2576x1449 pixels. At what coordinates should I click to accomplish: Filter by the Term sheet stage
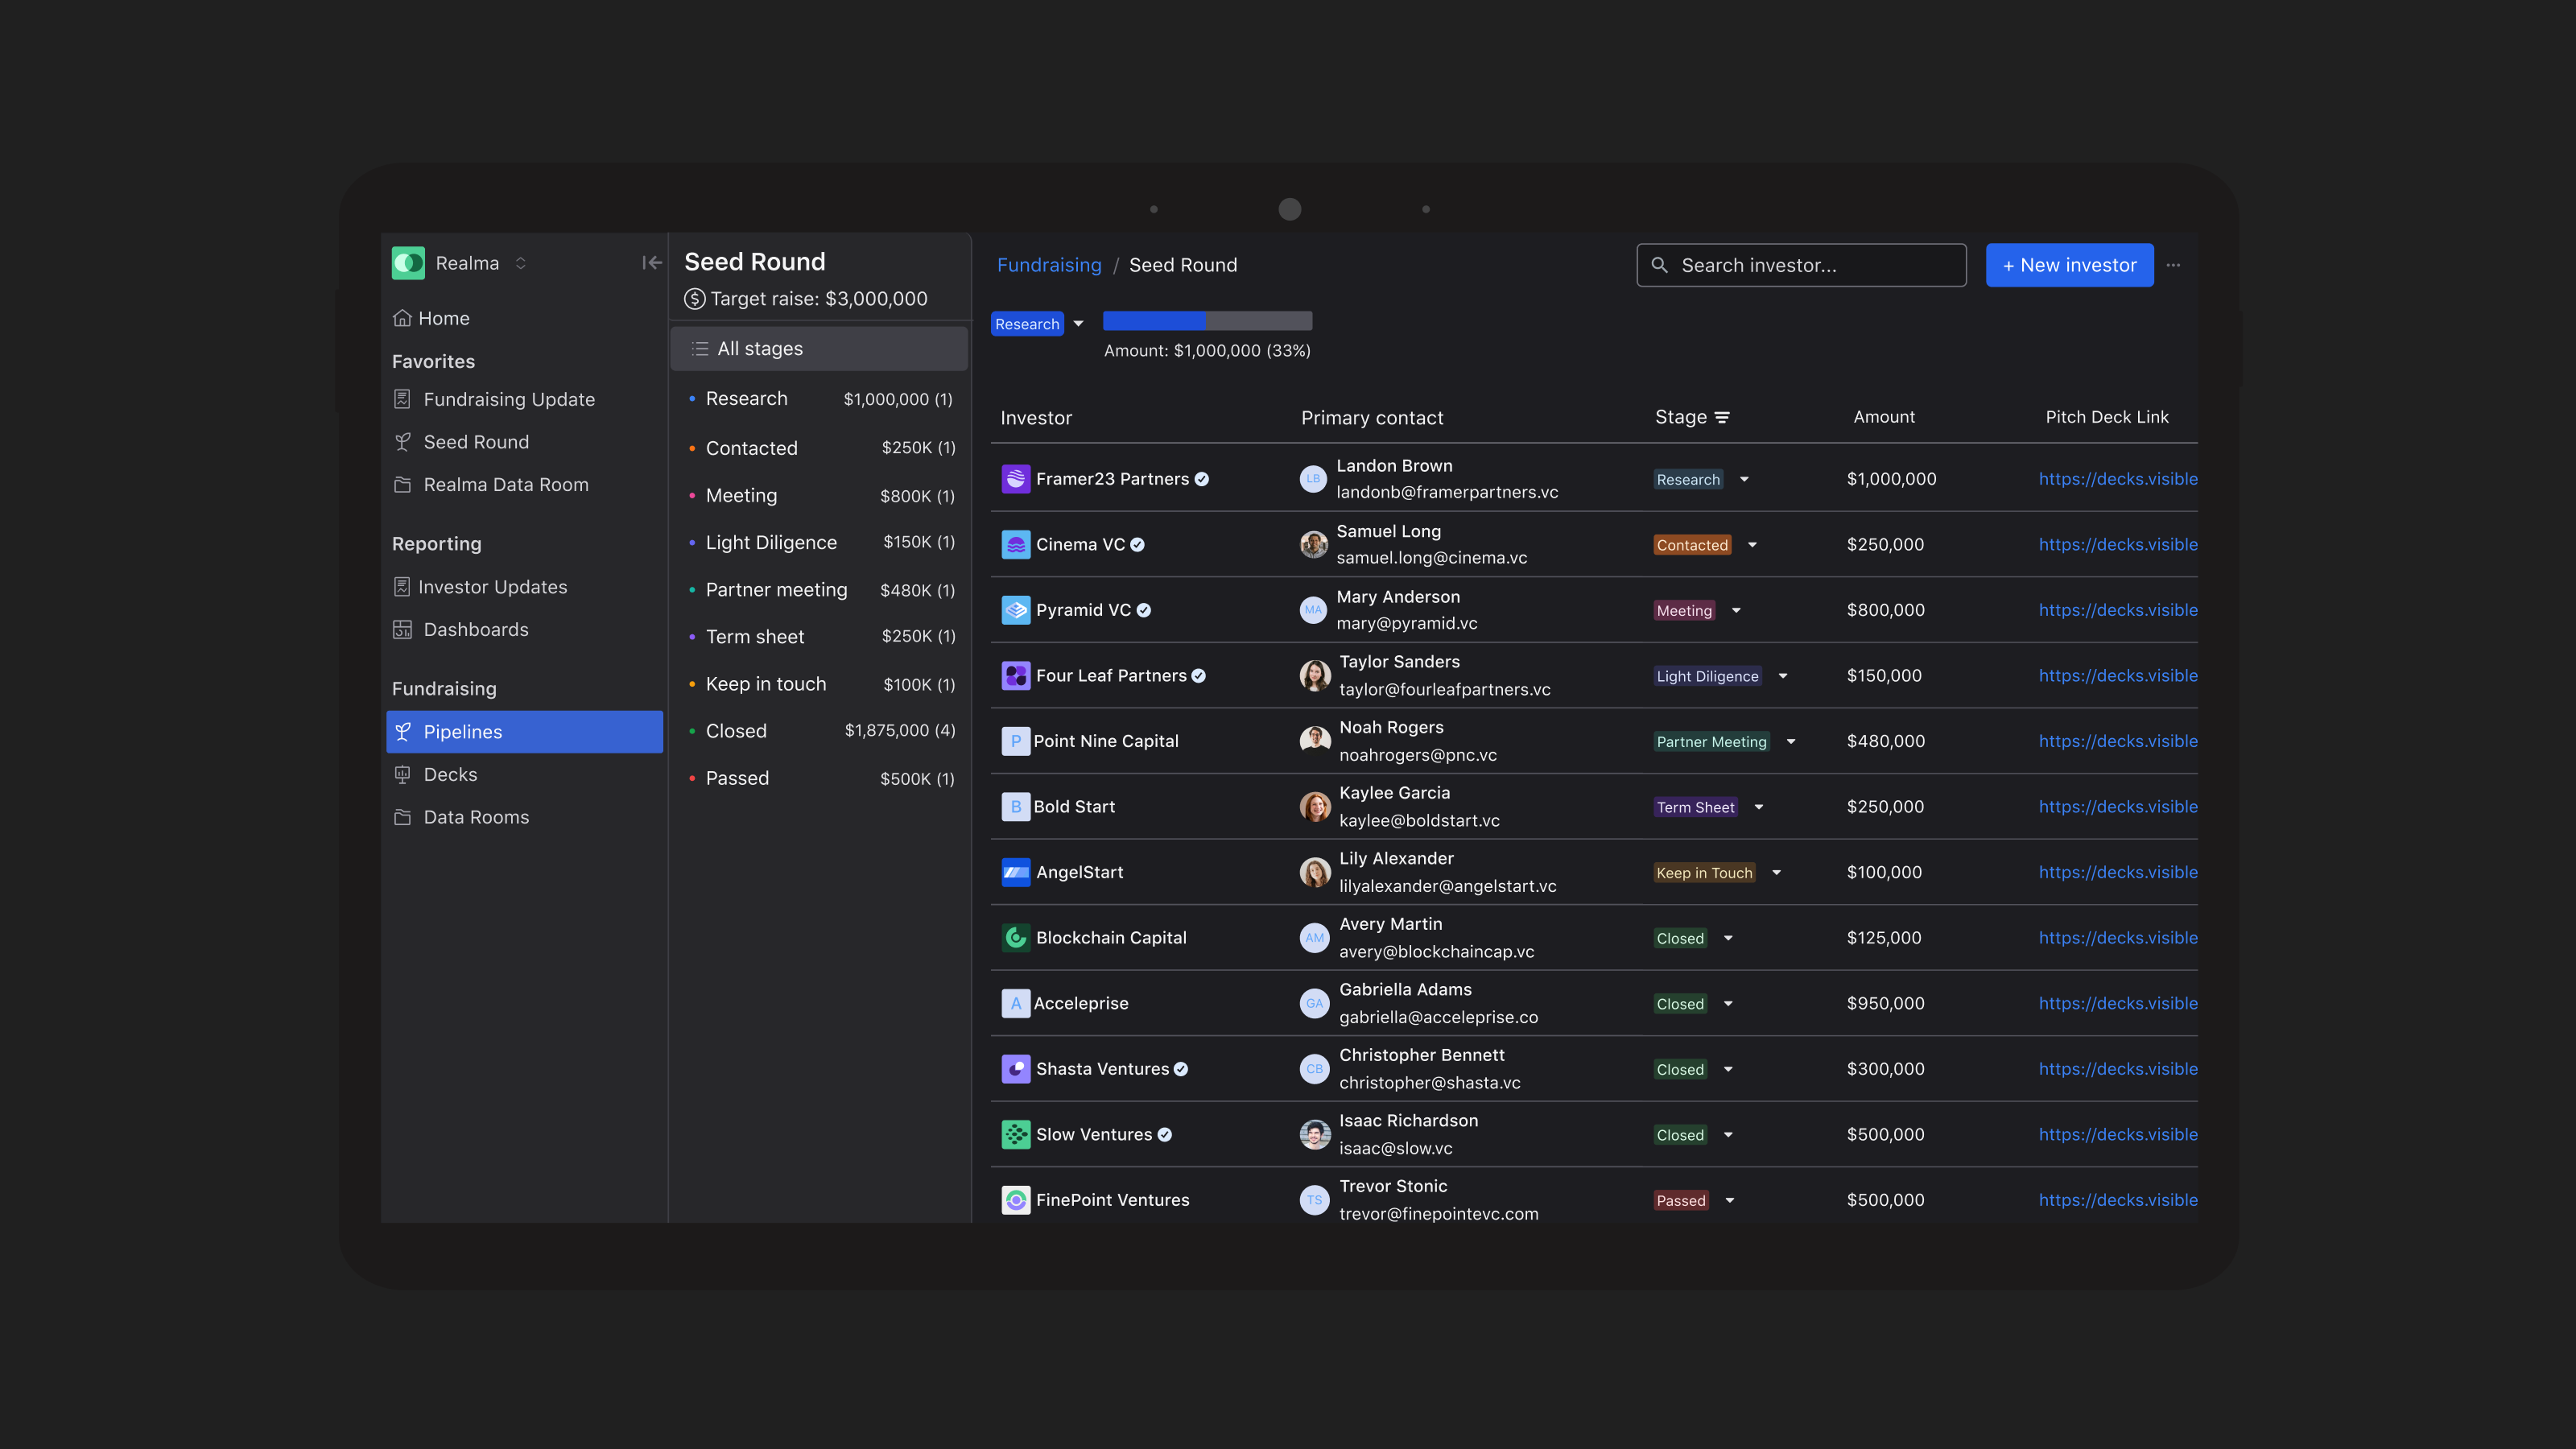754,637
